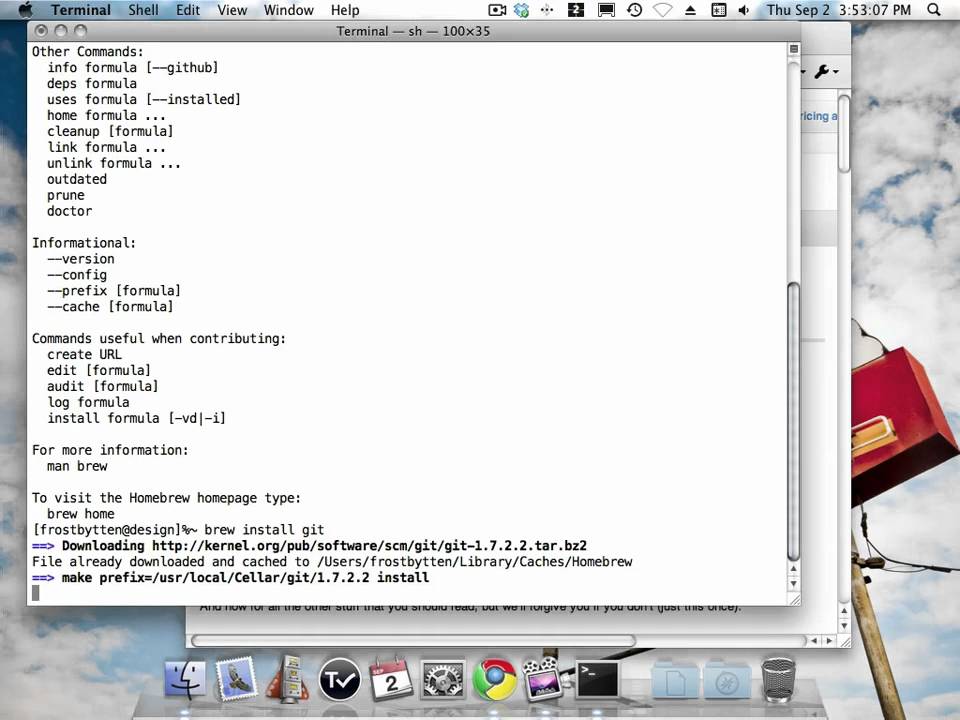Open the volume control in menu bar
The width and height of the screenshot is (960, 720).
tap(744, 10)
